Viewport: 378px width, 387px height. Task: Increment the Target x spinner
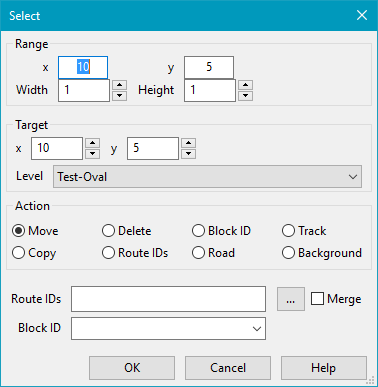click(92, 143)
